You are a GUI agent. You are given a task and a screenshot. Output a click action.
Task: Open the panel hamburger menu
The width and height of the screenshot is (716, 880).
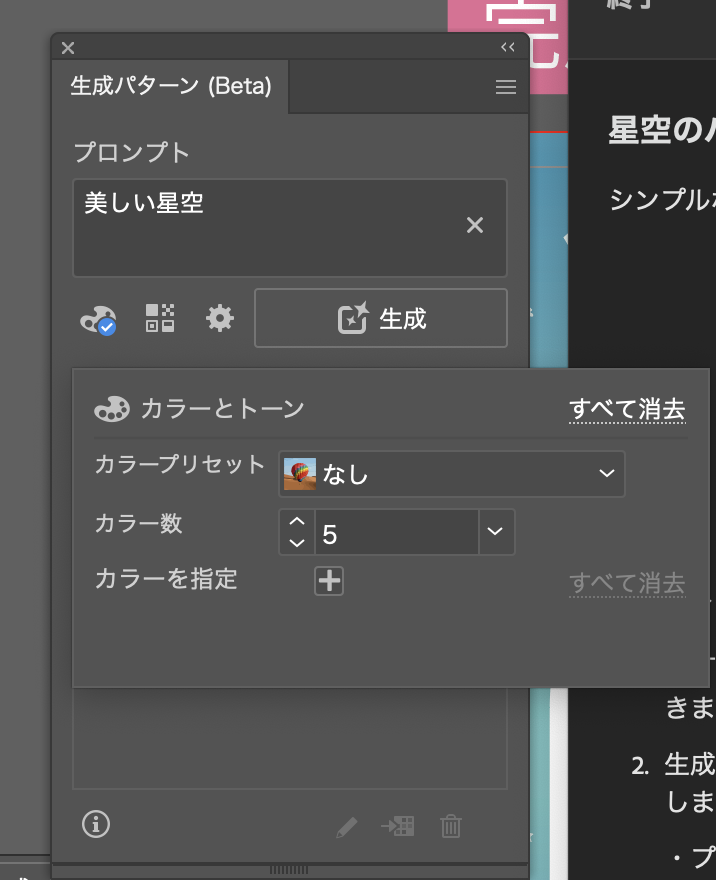coord(506,87)
